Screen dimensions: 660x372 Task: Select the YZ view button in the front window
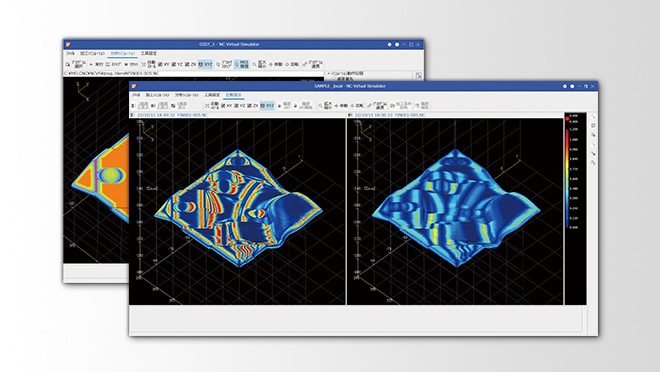[x=240, y=106]
